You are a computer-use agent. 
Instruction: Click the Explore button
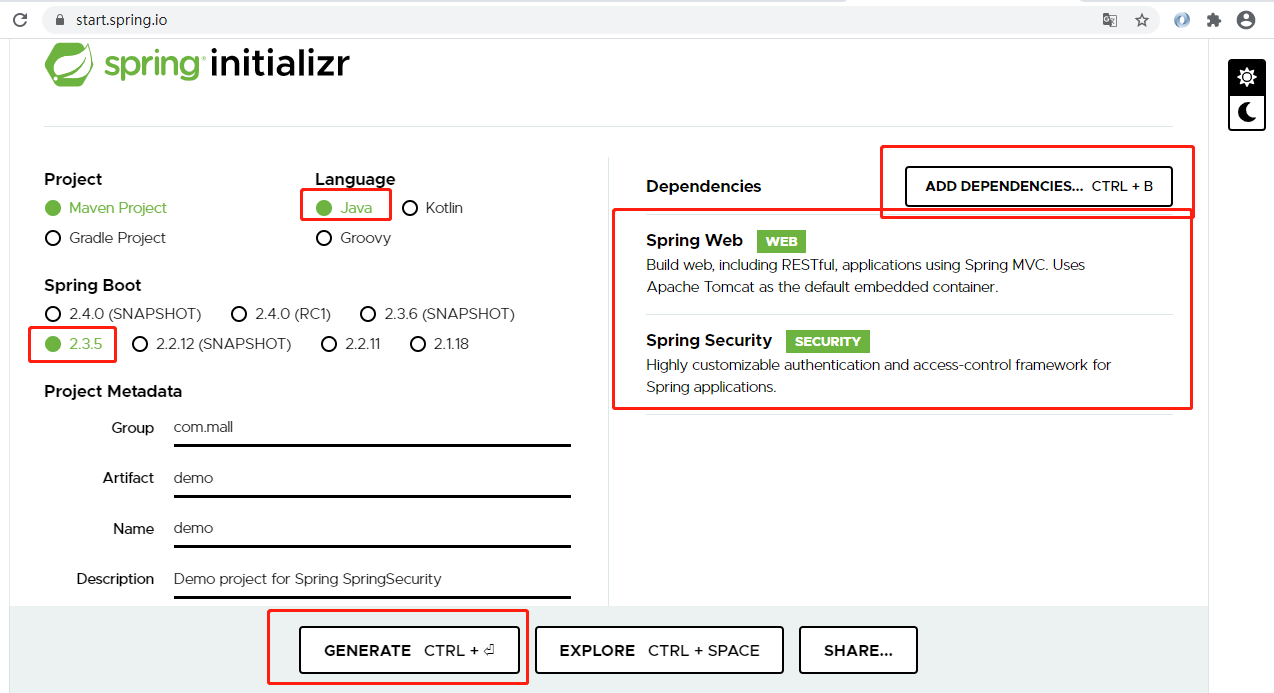(x=659, y=651)
